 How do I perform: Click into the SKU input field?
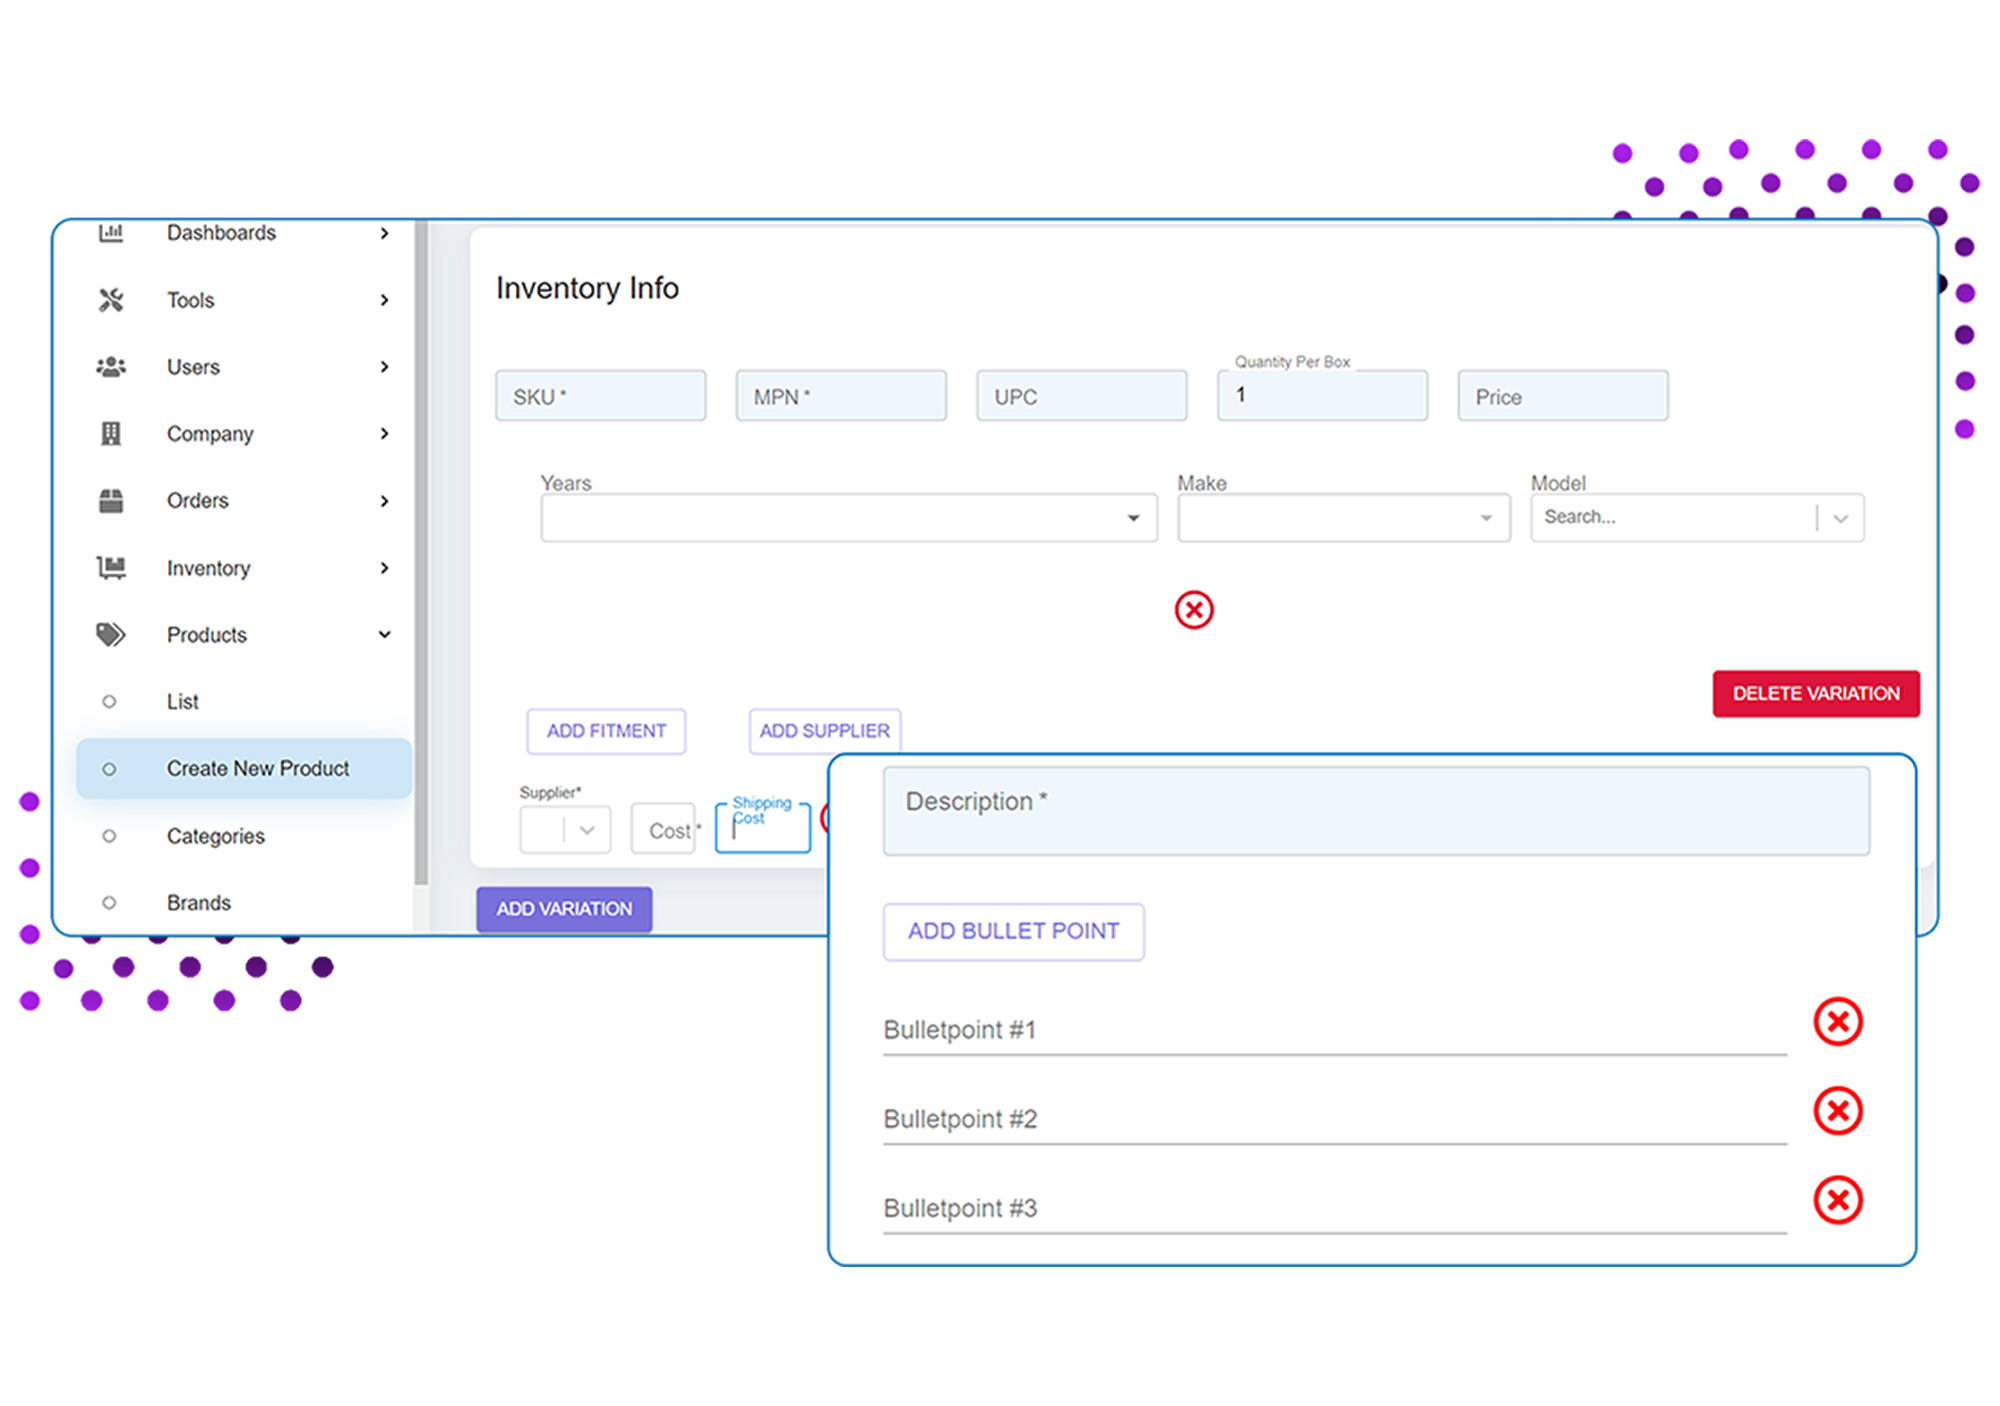pos(600,397)
